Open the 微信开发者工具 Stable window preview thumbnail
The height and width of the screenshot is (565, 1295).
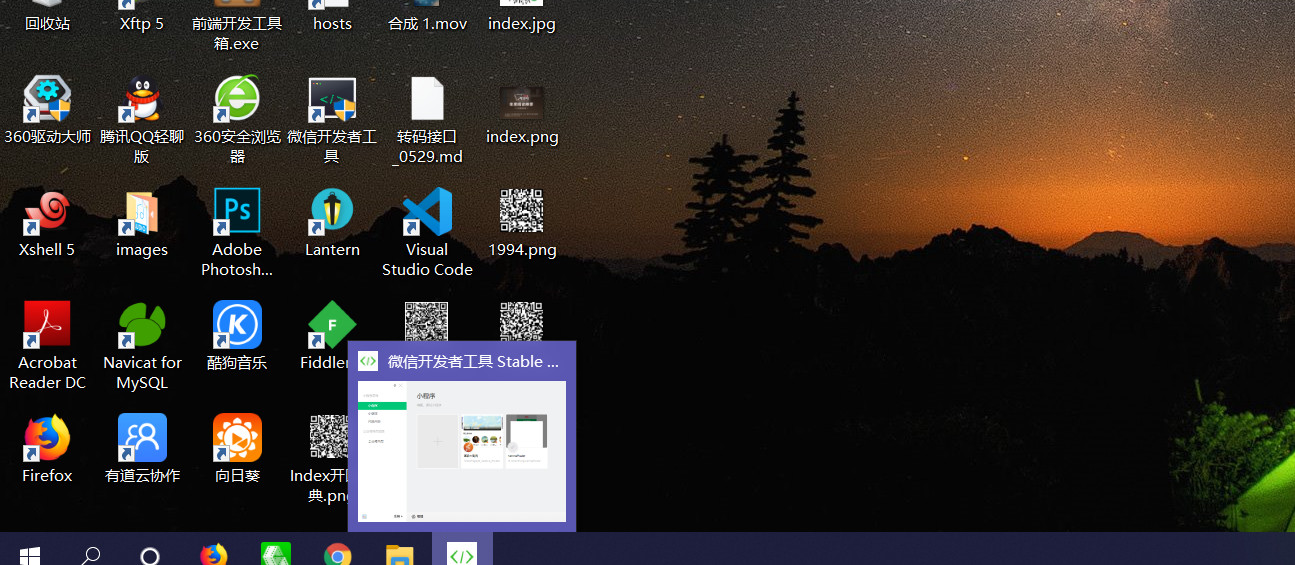462,451
